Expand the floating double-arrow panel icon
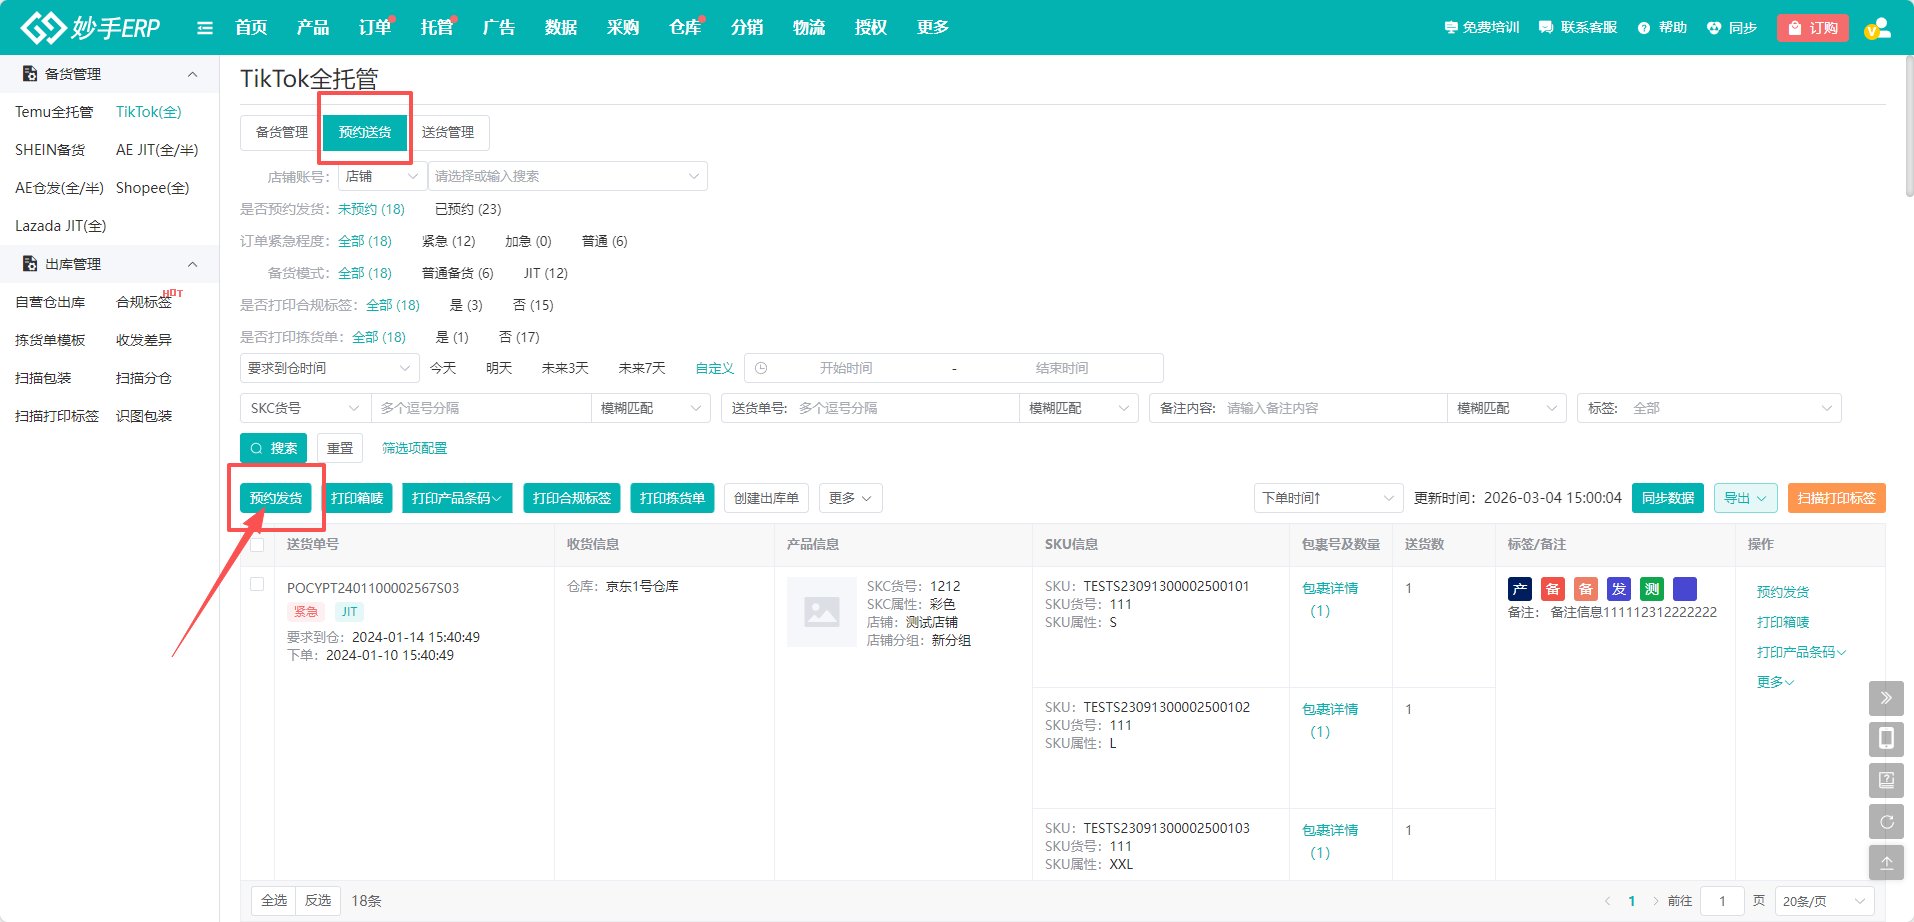This screenshot has width=1914, height=922. pyautogui.click(x=1886, y=698)
